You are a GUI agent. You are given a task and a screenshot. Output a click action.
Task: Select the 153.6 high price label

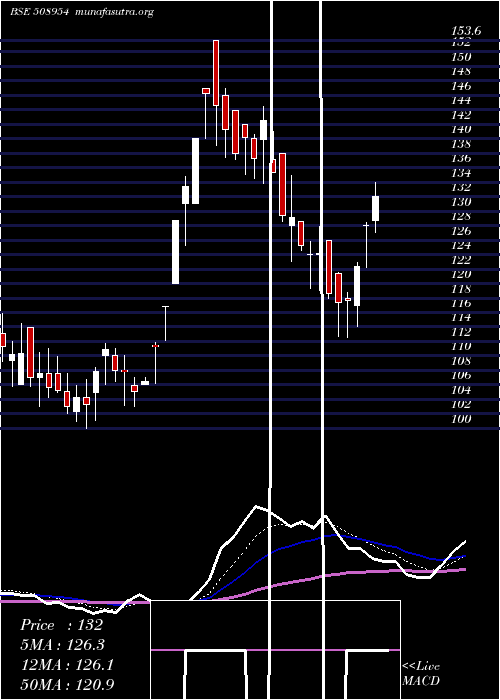(466, 31)
